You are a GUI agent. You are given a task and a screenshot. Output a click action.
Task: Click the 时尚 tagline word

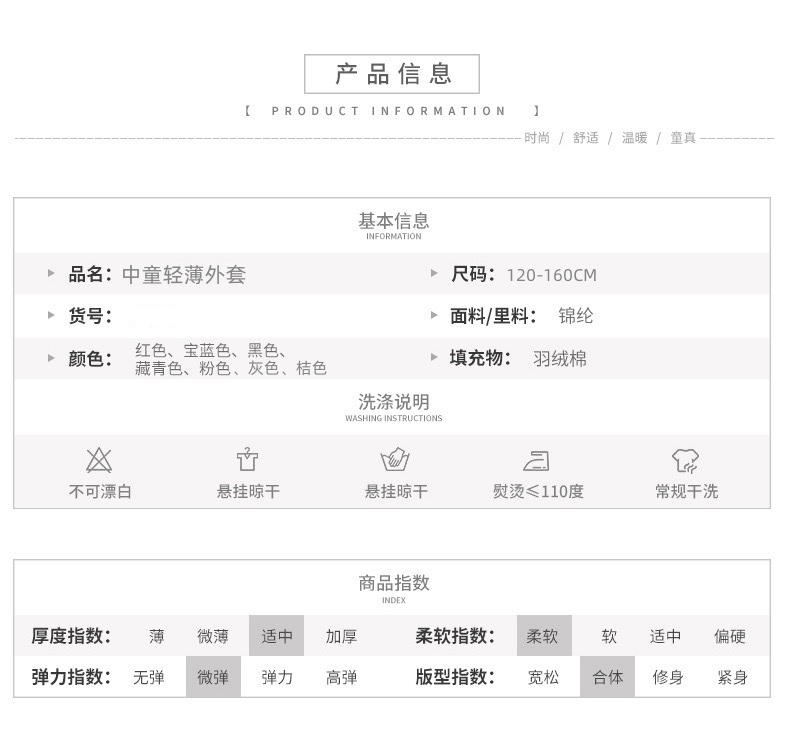537,138
